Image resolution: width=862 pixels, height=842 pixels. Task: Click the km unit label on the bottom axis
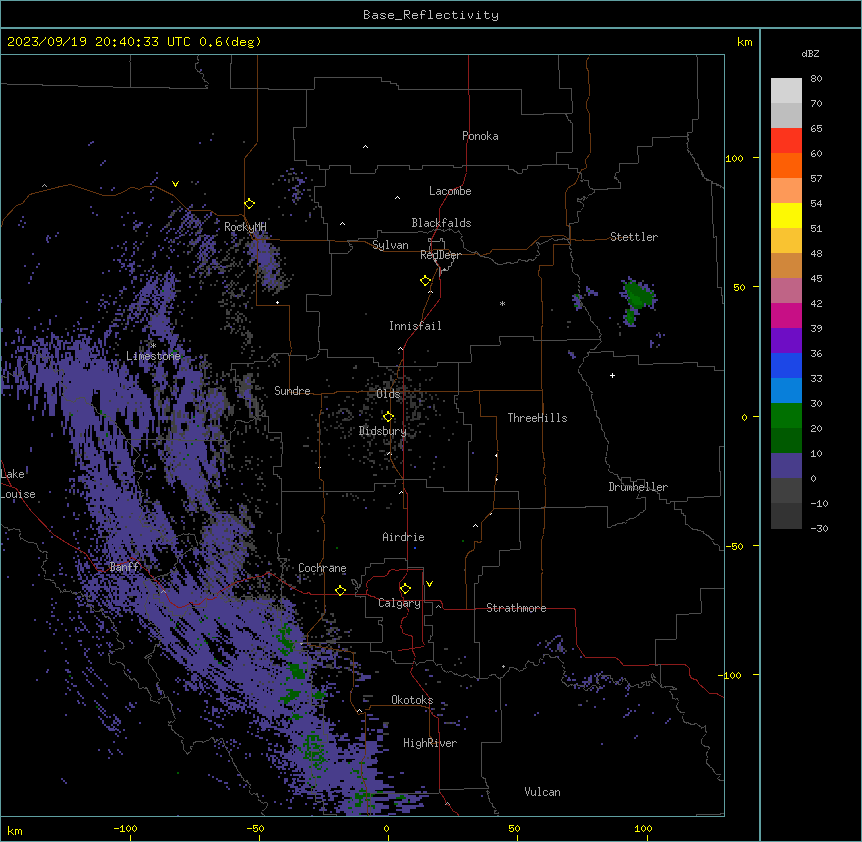point(15,830)
